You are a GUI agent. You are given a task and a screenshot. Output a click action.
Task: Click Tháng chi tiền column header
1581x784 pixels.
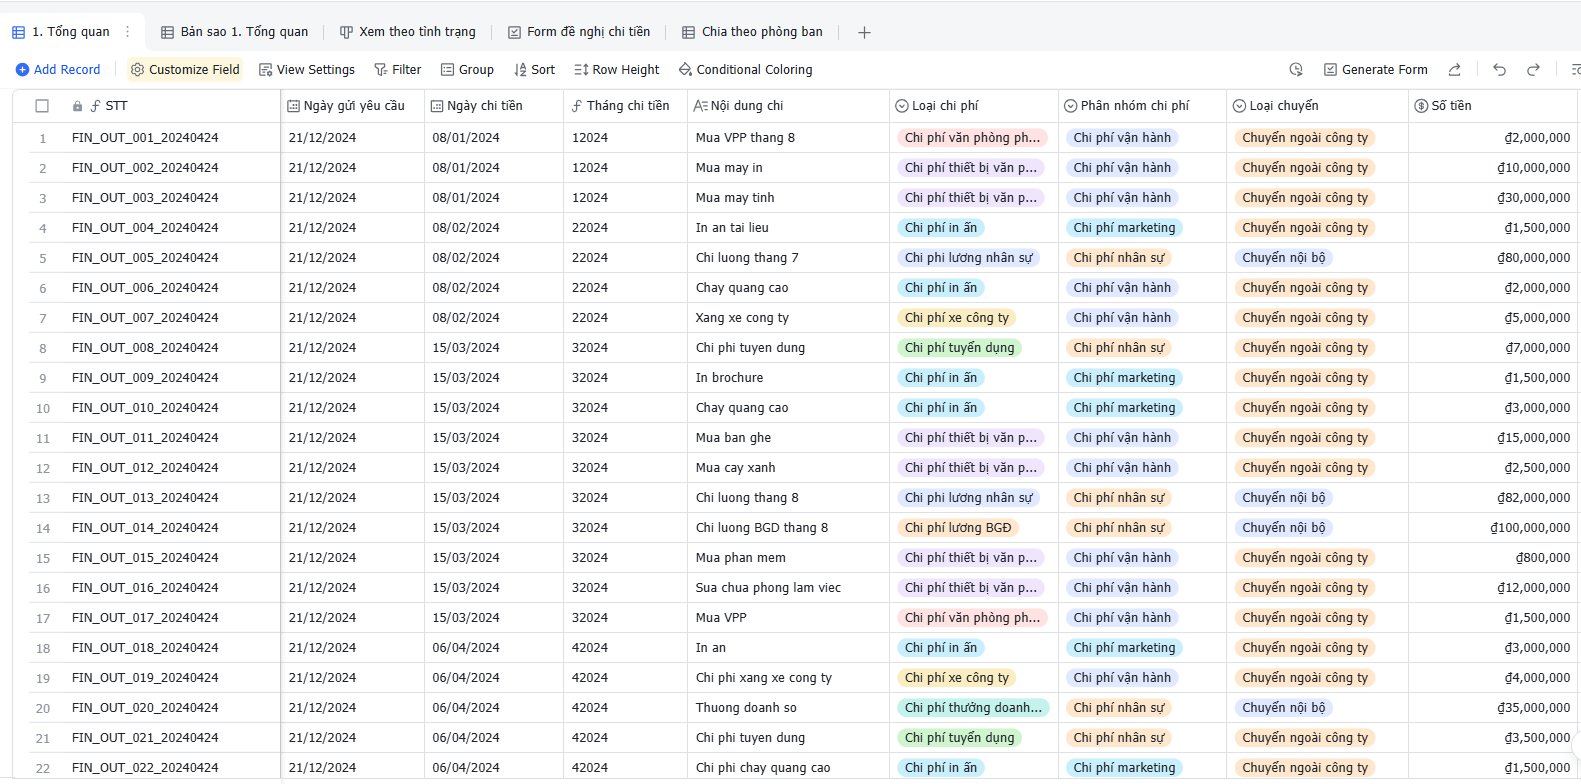(x=626, y=106)
